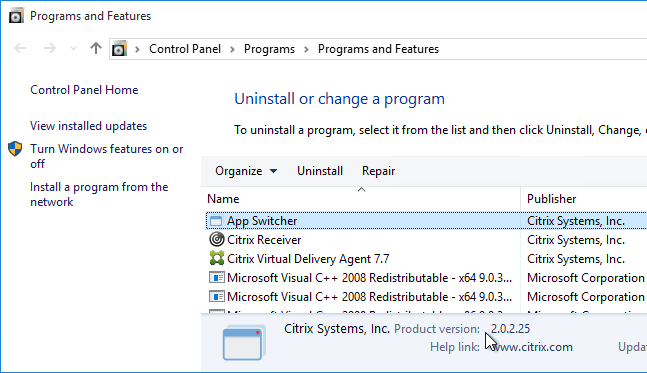This screenshot has height=373, width=647.
Task: Open the recent locations dropdown arrow
Action: click(x=73, y=49)
